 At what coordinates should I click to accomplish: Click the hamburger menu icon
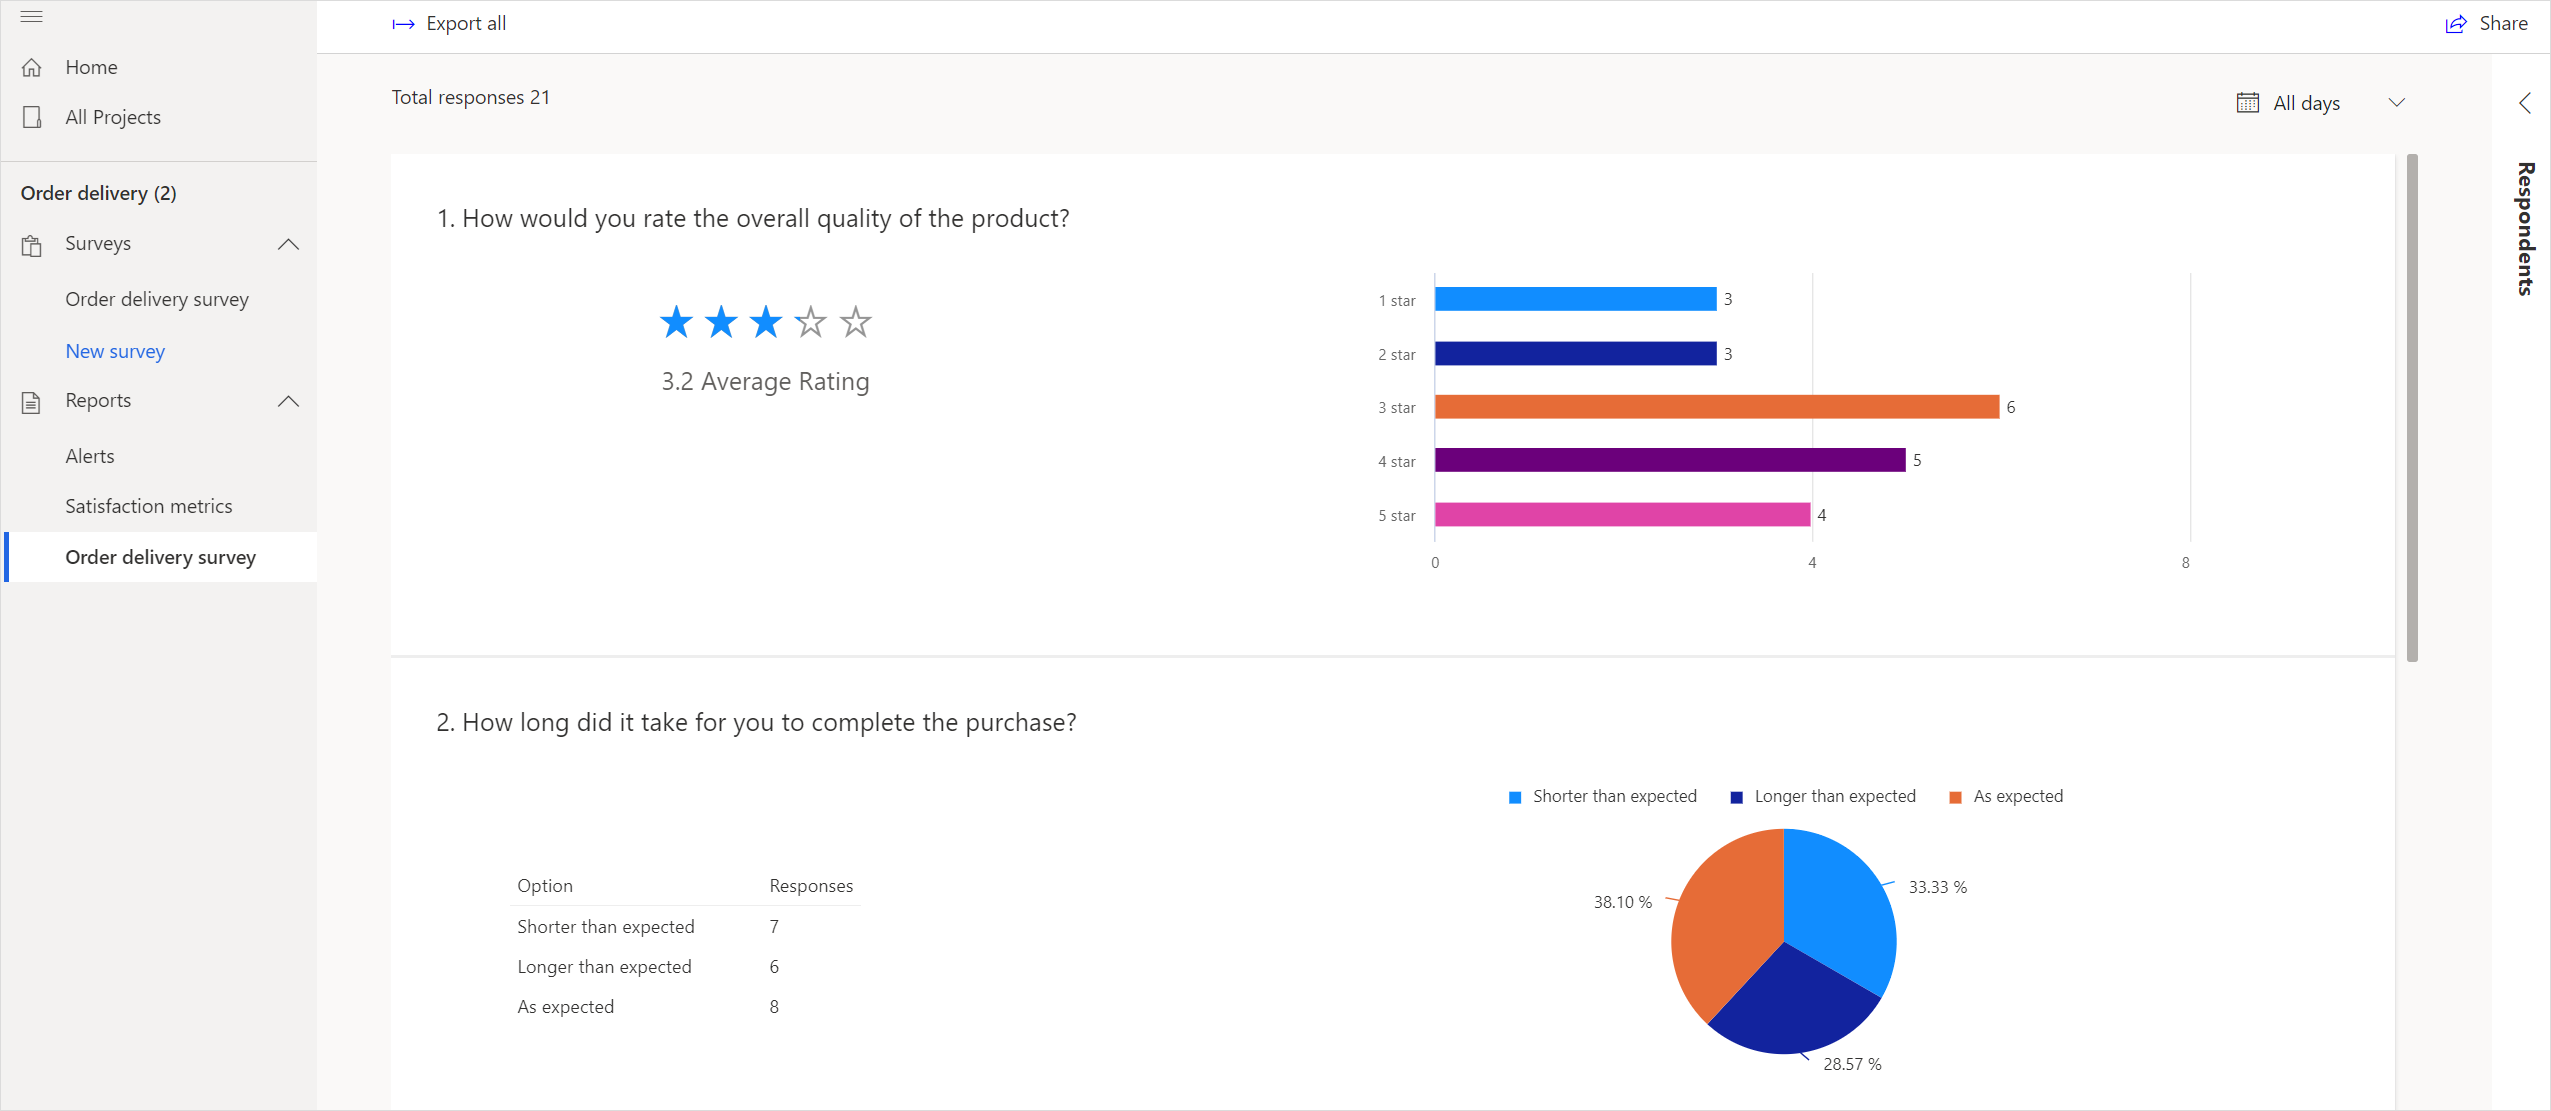(31, 16)
